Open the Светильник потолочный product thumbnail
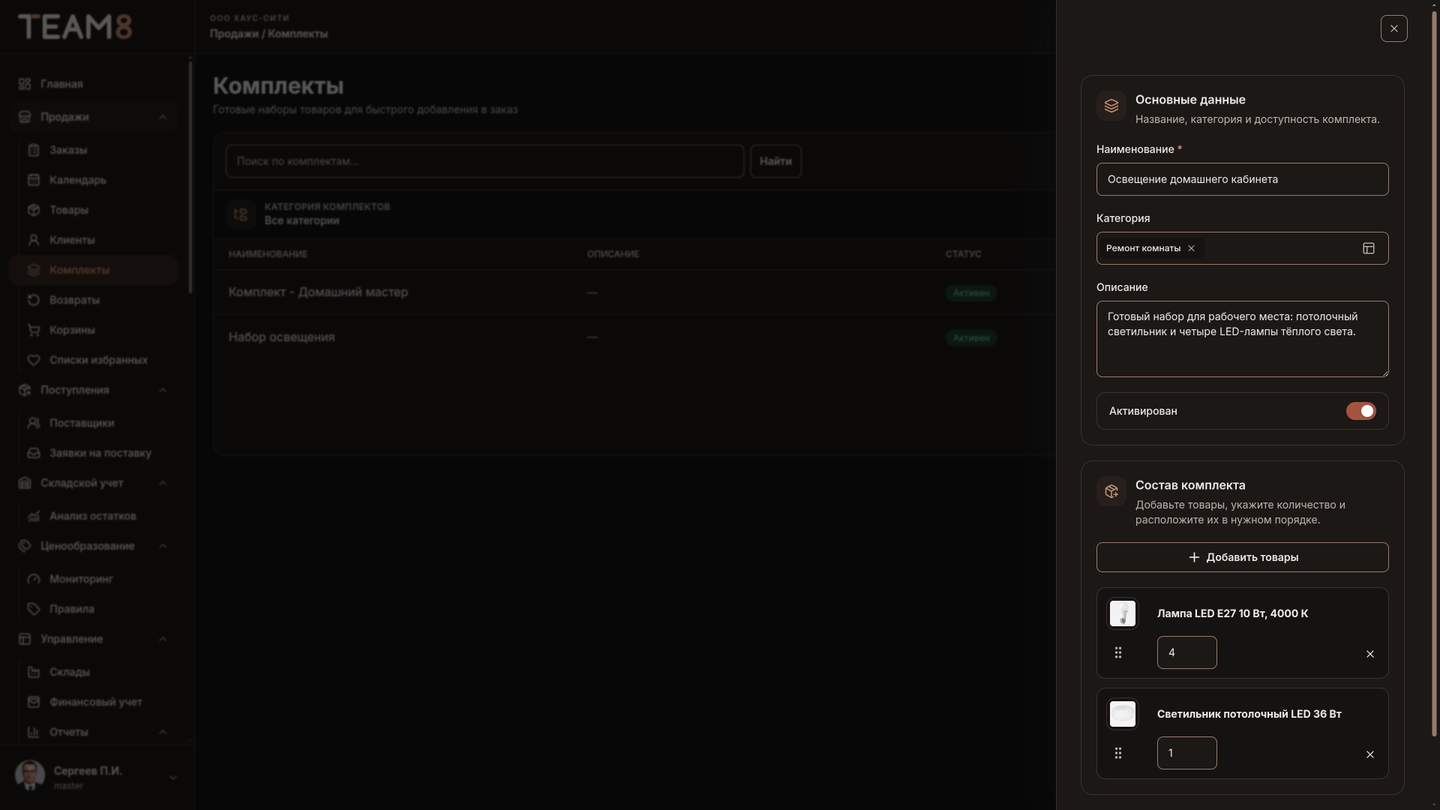This screenshot has height=810, width=1440. pyautogui.click(x=1123, y=714)
